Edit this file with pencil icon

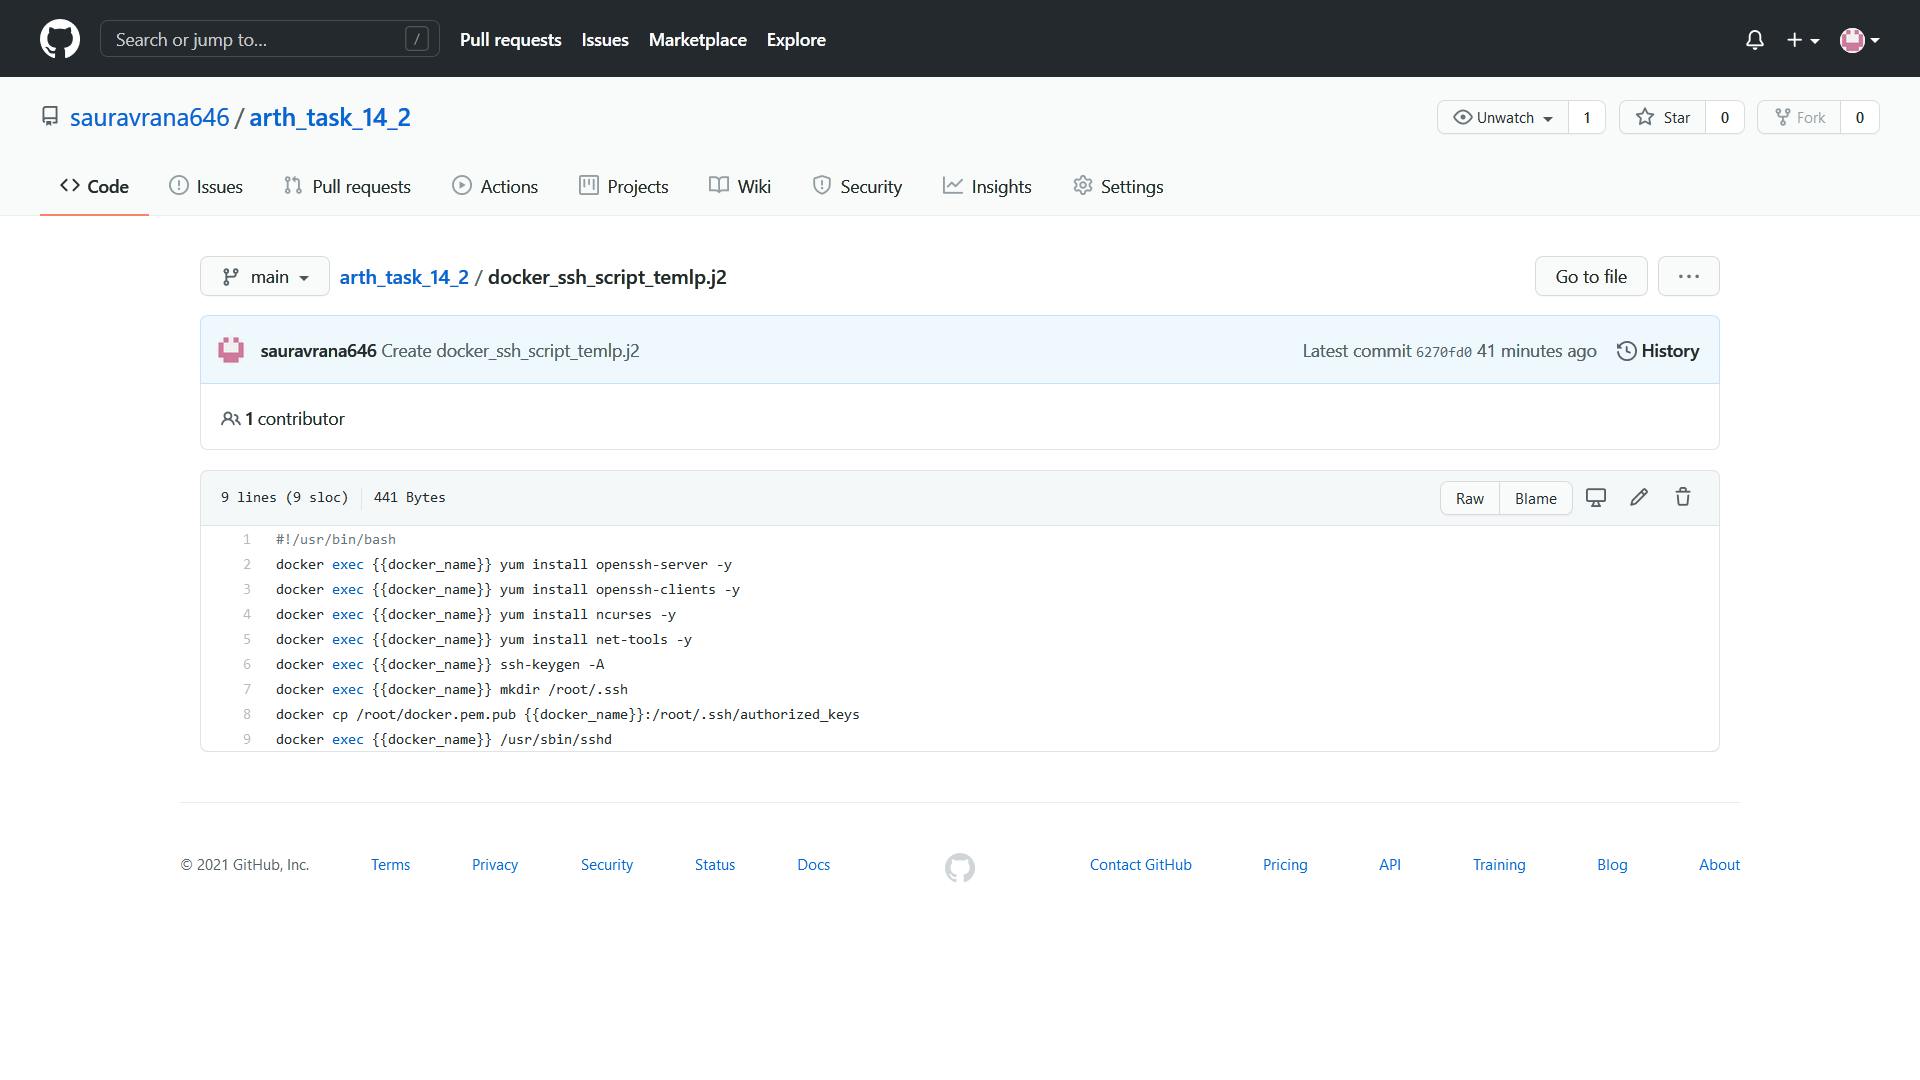click(x=1639, y=497)
